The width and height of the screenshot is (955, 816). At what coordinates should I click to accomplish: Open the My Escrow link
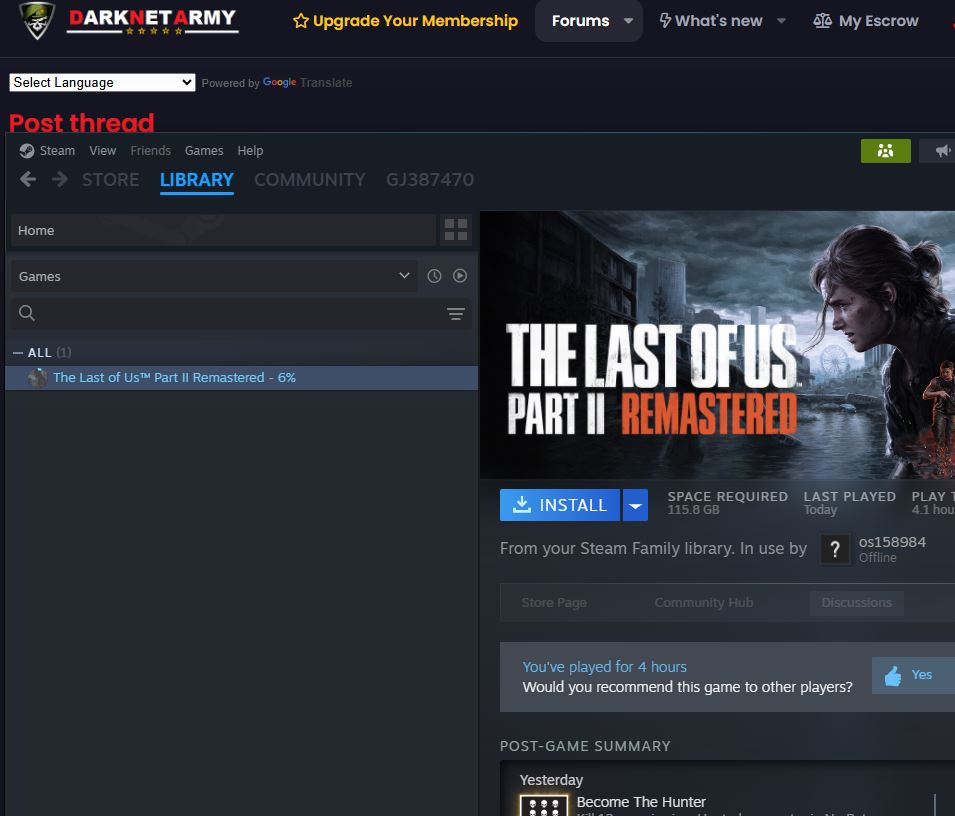pyautogui.click(x=878, y=21)
